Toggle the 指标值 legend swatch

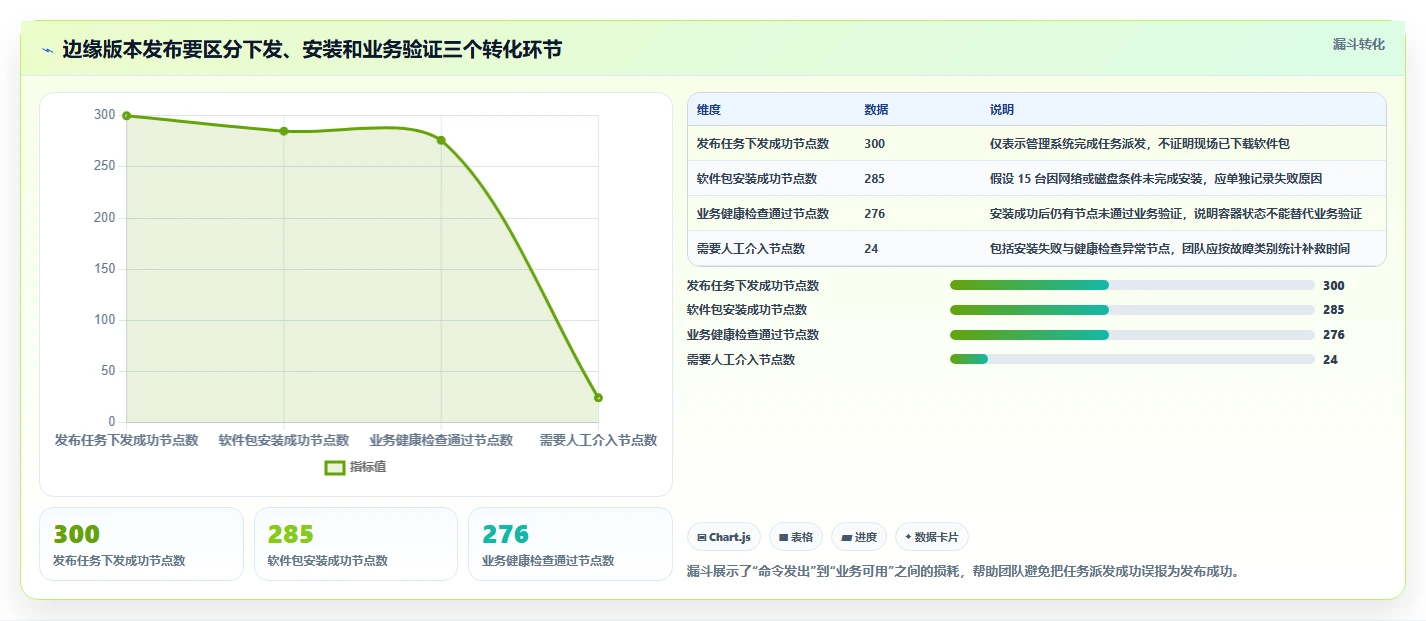coord(335,467)
